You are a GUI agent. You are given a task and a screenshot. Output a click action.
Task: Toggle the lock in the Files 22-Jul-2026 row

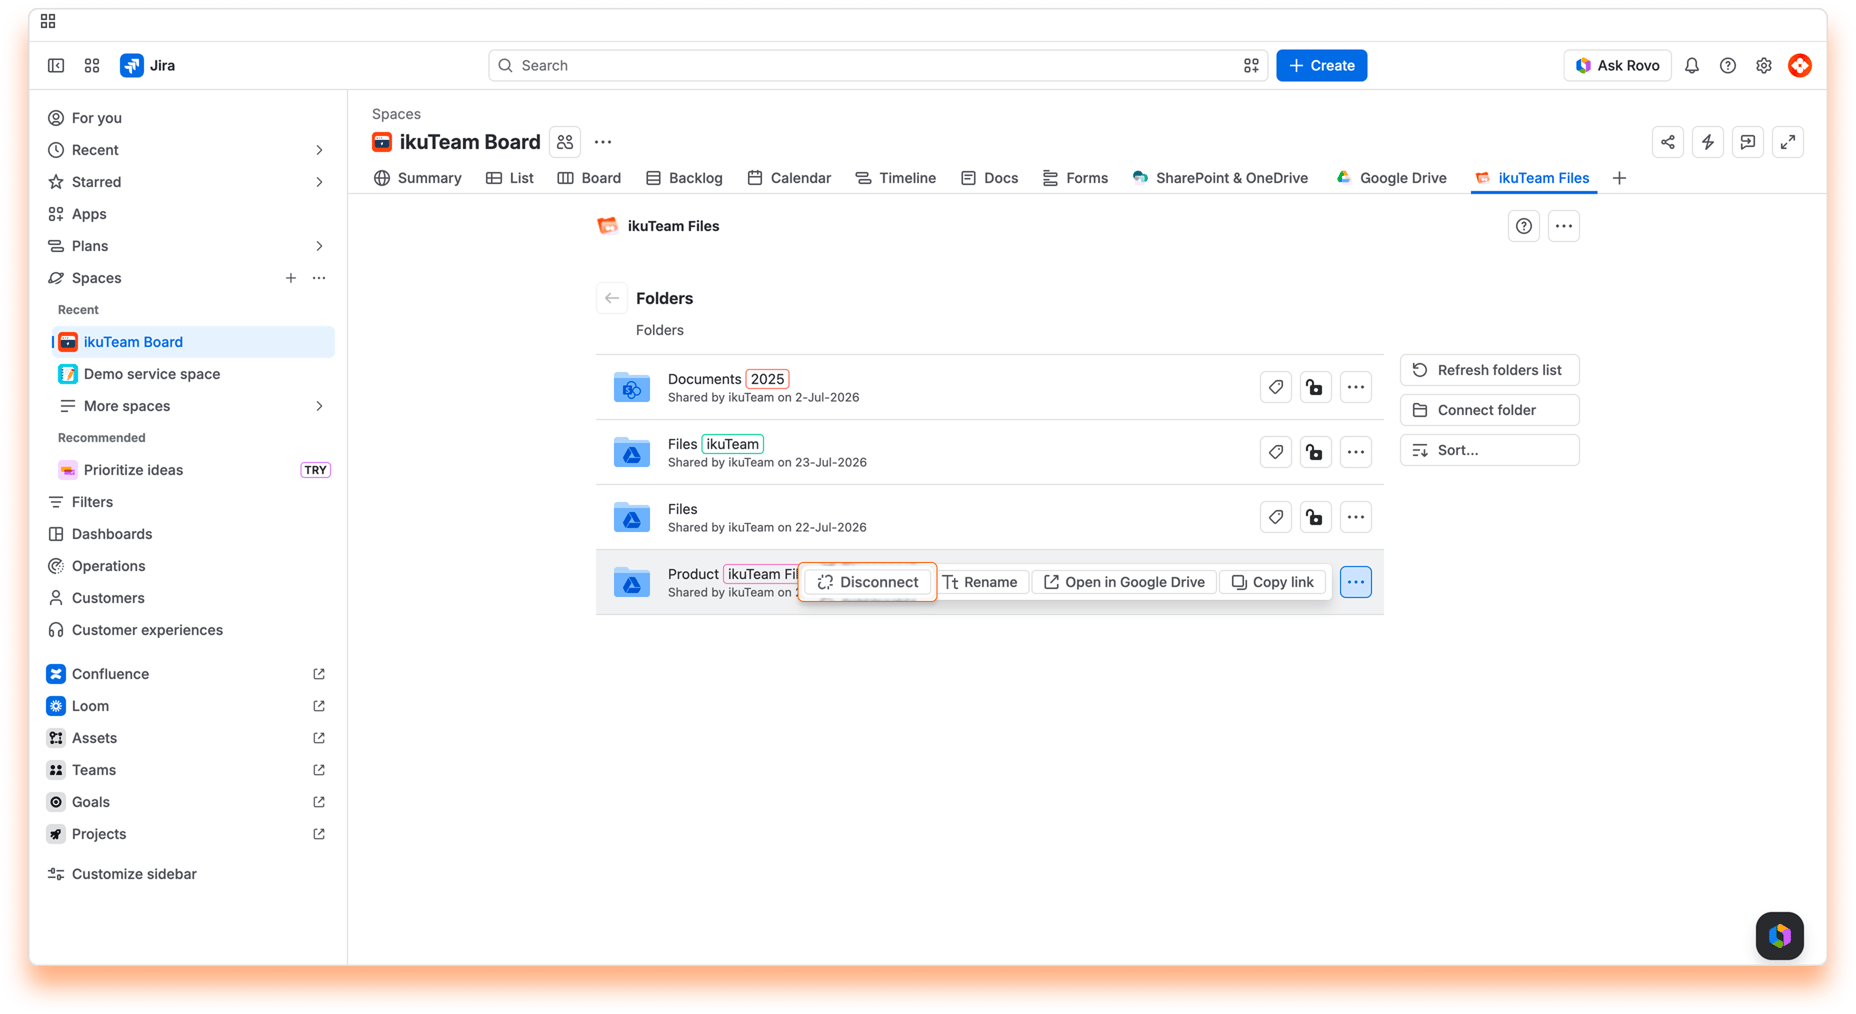click(1315, 517)
